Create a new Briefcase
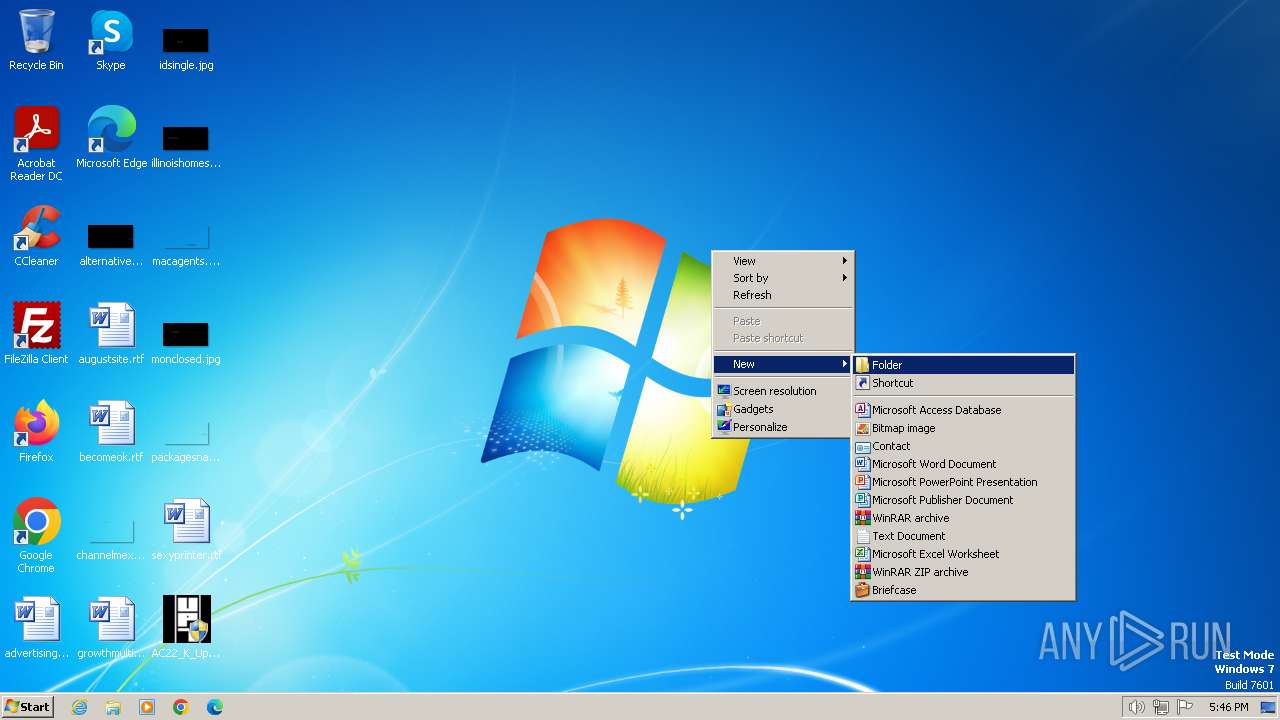Screen dimensions: 1280x720 click(964, 590)
